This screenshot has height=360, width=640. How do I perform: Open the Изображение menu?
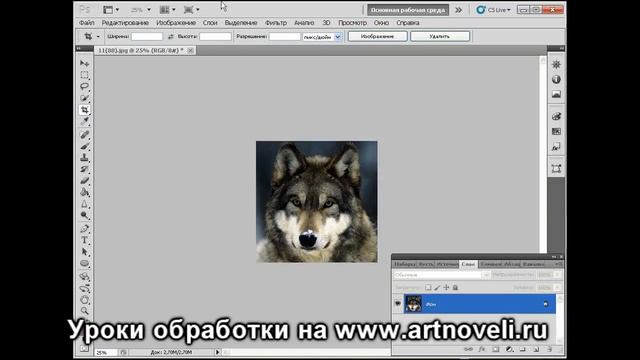tap(176, 23)
